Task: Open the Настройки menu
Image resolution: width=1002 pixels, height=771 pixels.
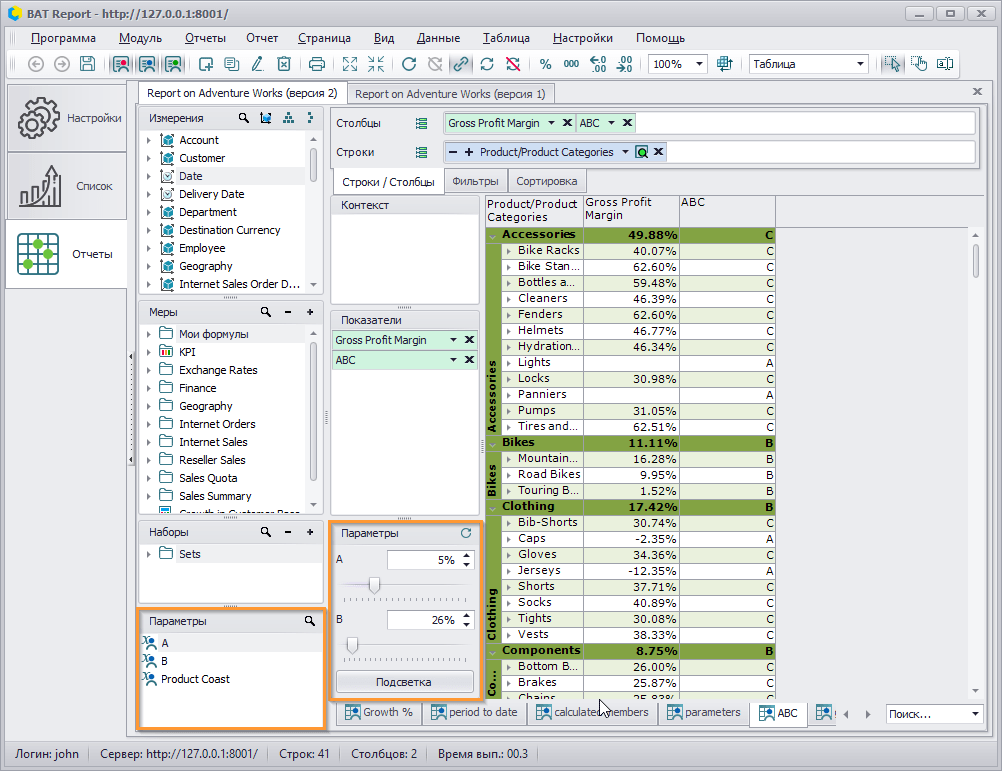Action: [582, 38]
